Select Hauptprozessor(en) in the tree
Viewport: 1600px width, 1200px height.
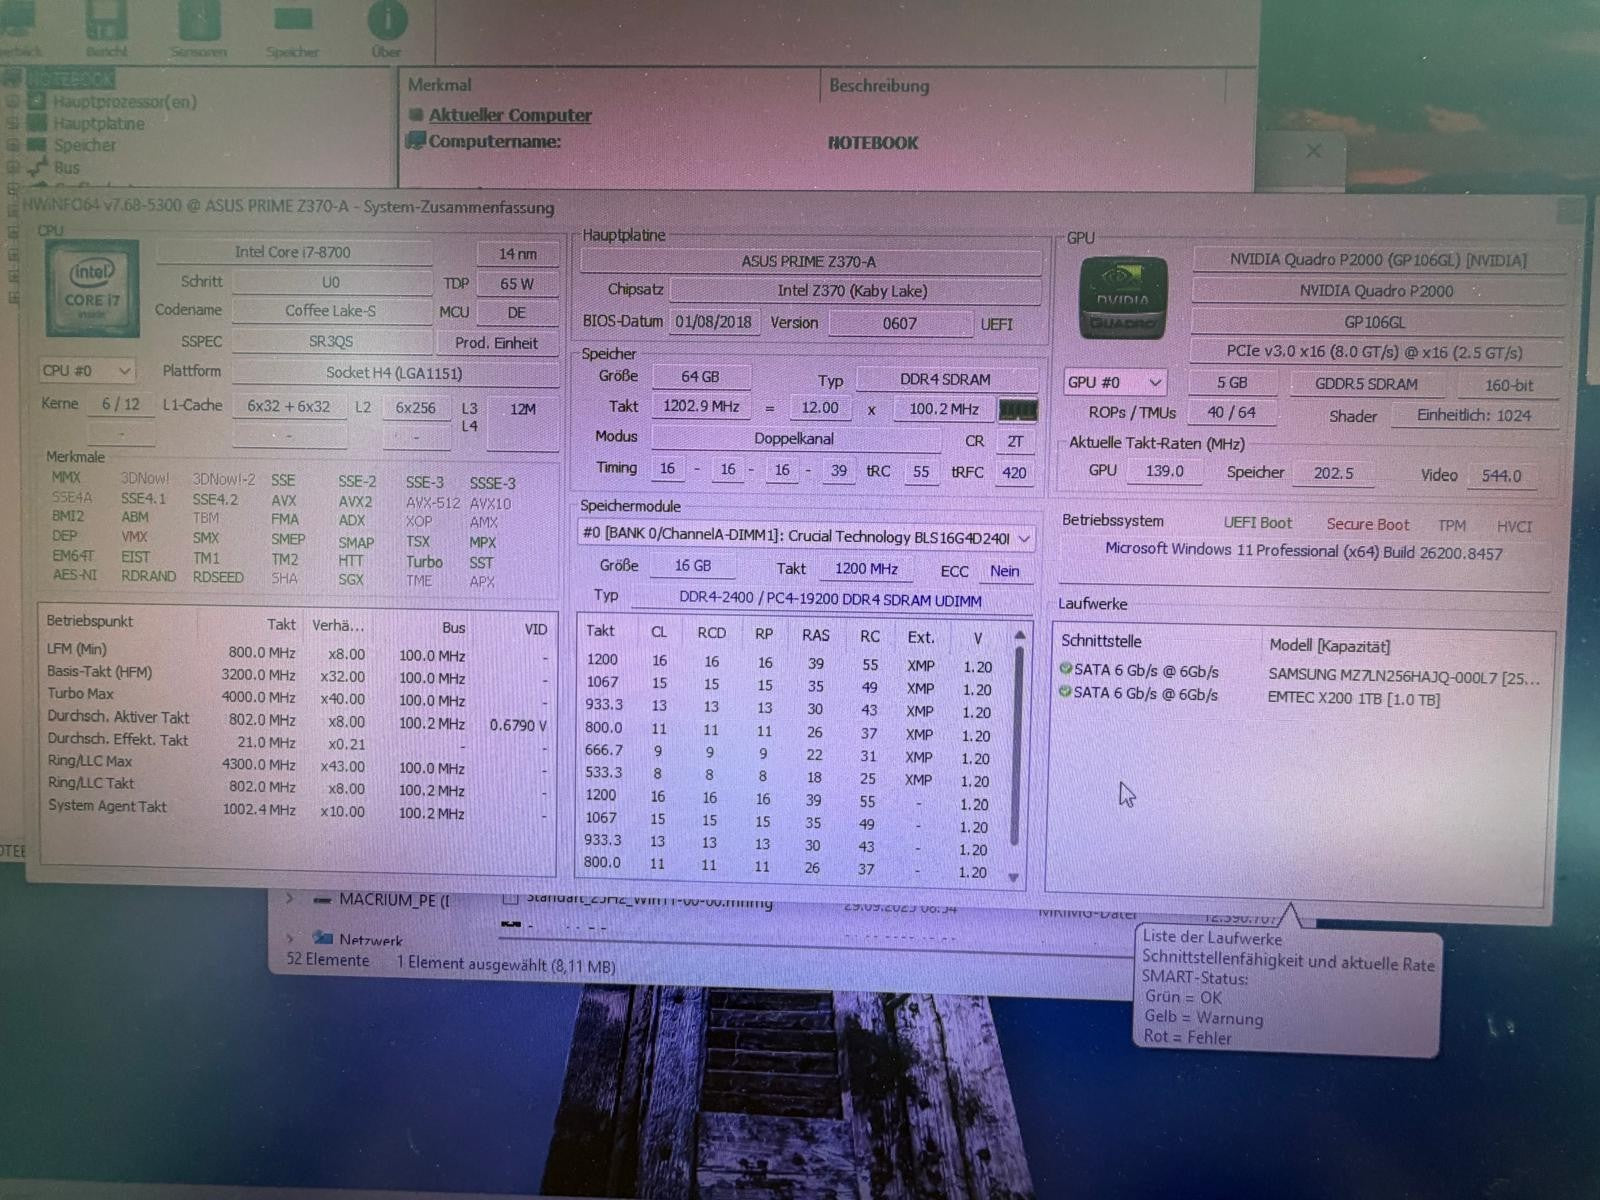tap(125, 101)
